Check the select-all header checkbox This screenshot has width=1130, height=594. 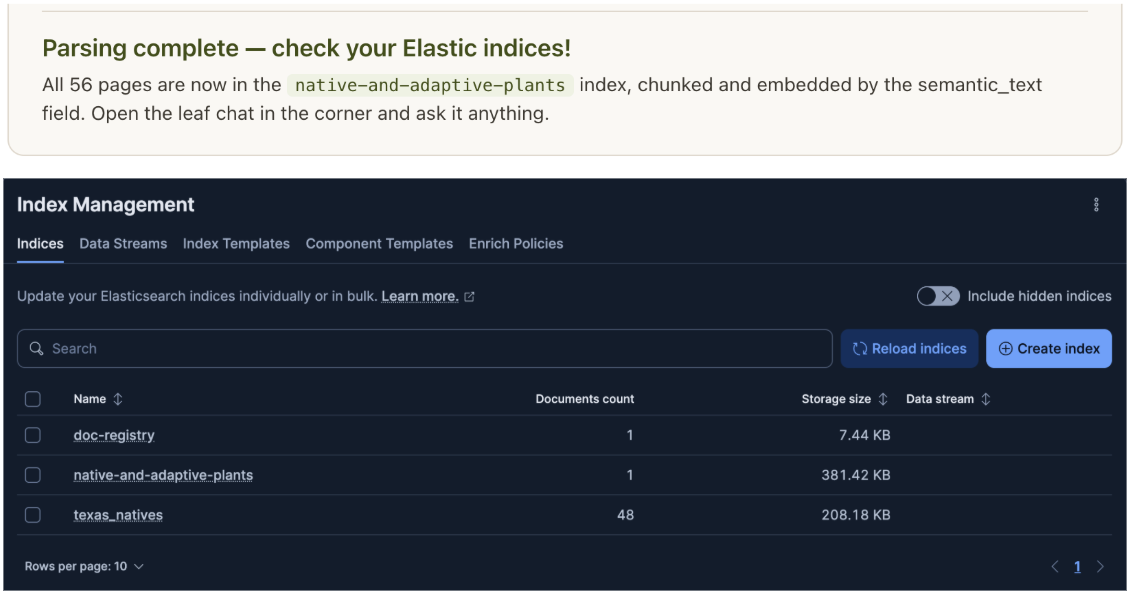[32, 399]
